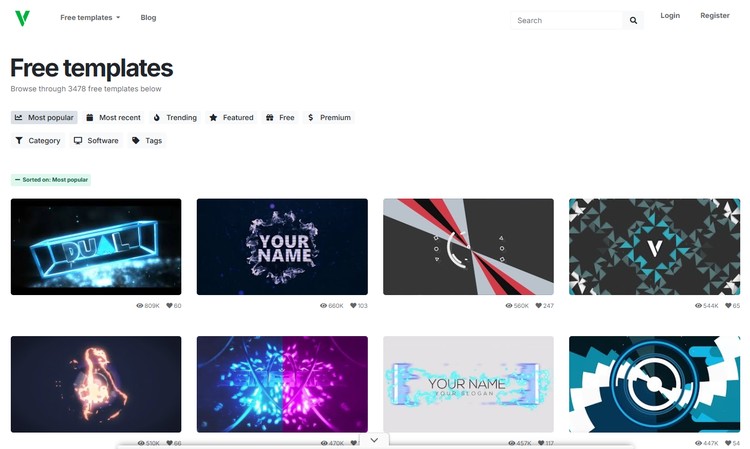Click the tag icon on Tags
750x449 pixels.
136,141
